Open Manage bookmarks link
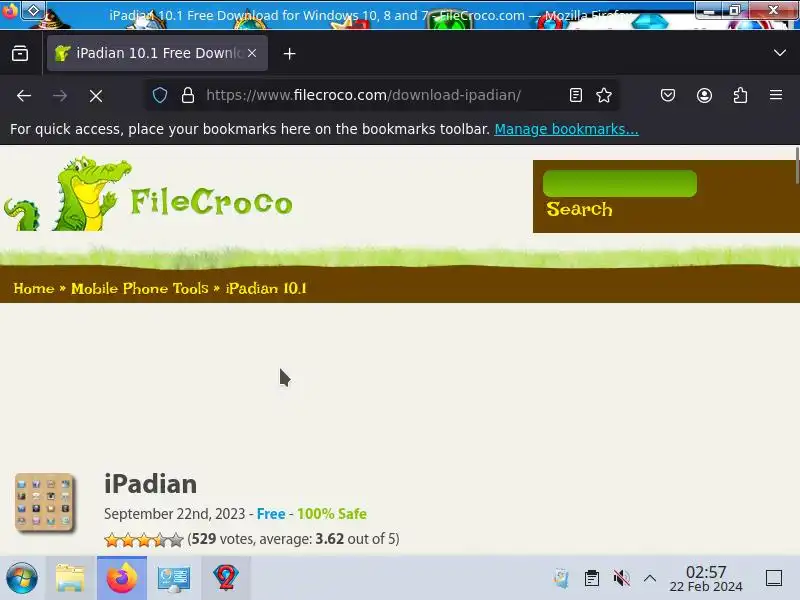800x600 pixels. pyautogui.click(x=566, y=129)
